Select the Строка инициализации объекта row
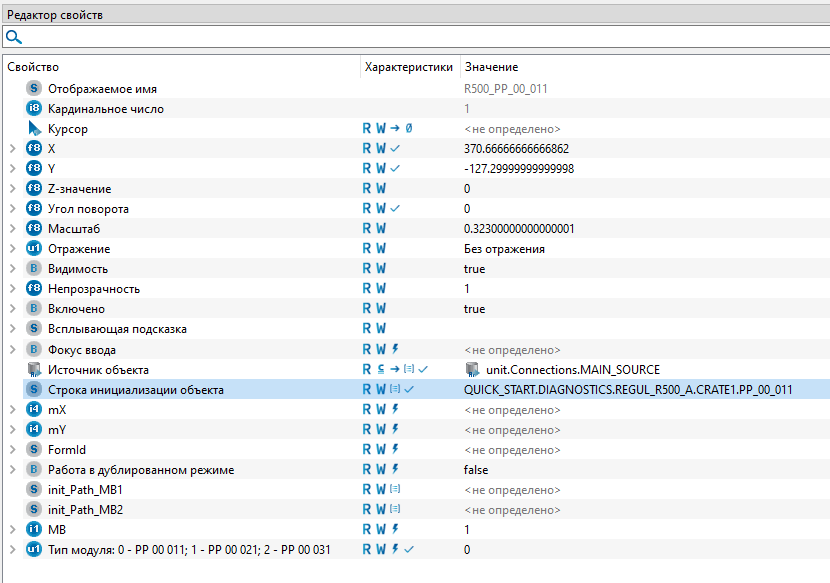The height and width of the screenshot is (583, 830). (136, 389)
